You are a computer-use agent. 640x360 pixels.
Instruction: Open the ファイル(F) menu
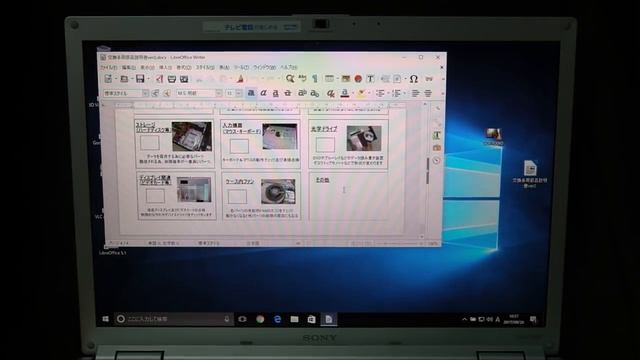click(x=109, y=67)
